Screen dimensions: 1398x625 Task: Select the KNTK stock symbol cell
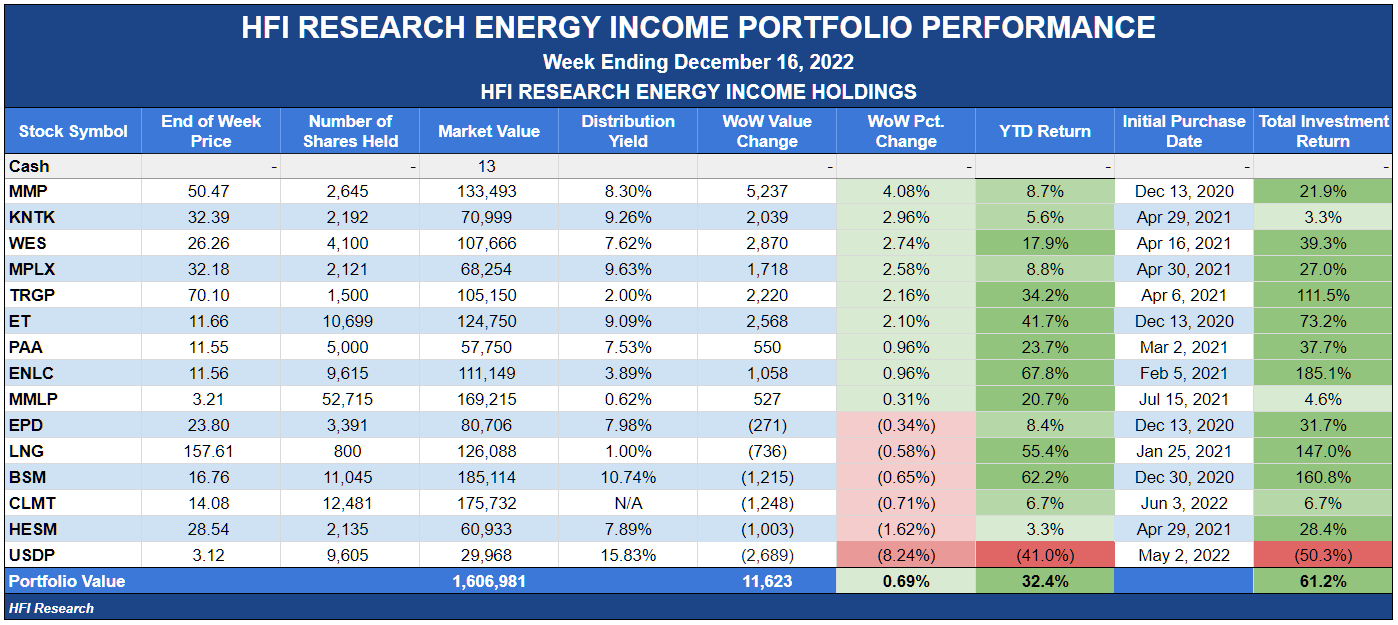(73, 217)
